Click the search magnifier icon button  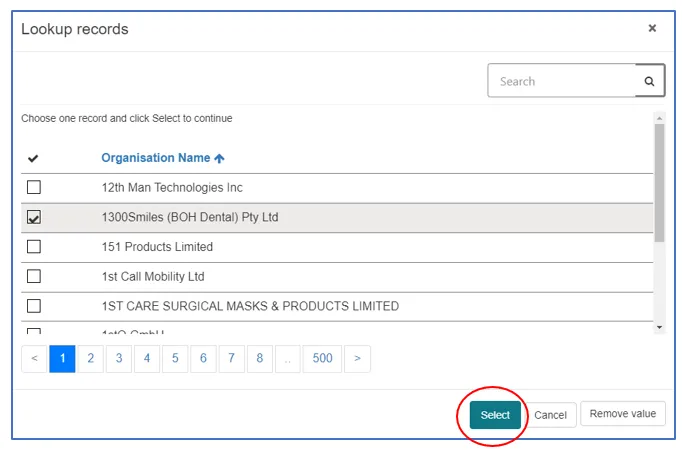(650, 81)
